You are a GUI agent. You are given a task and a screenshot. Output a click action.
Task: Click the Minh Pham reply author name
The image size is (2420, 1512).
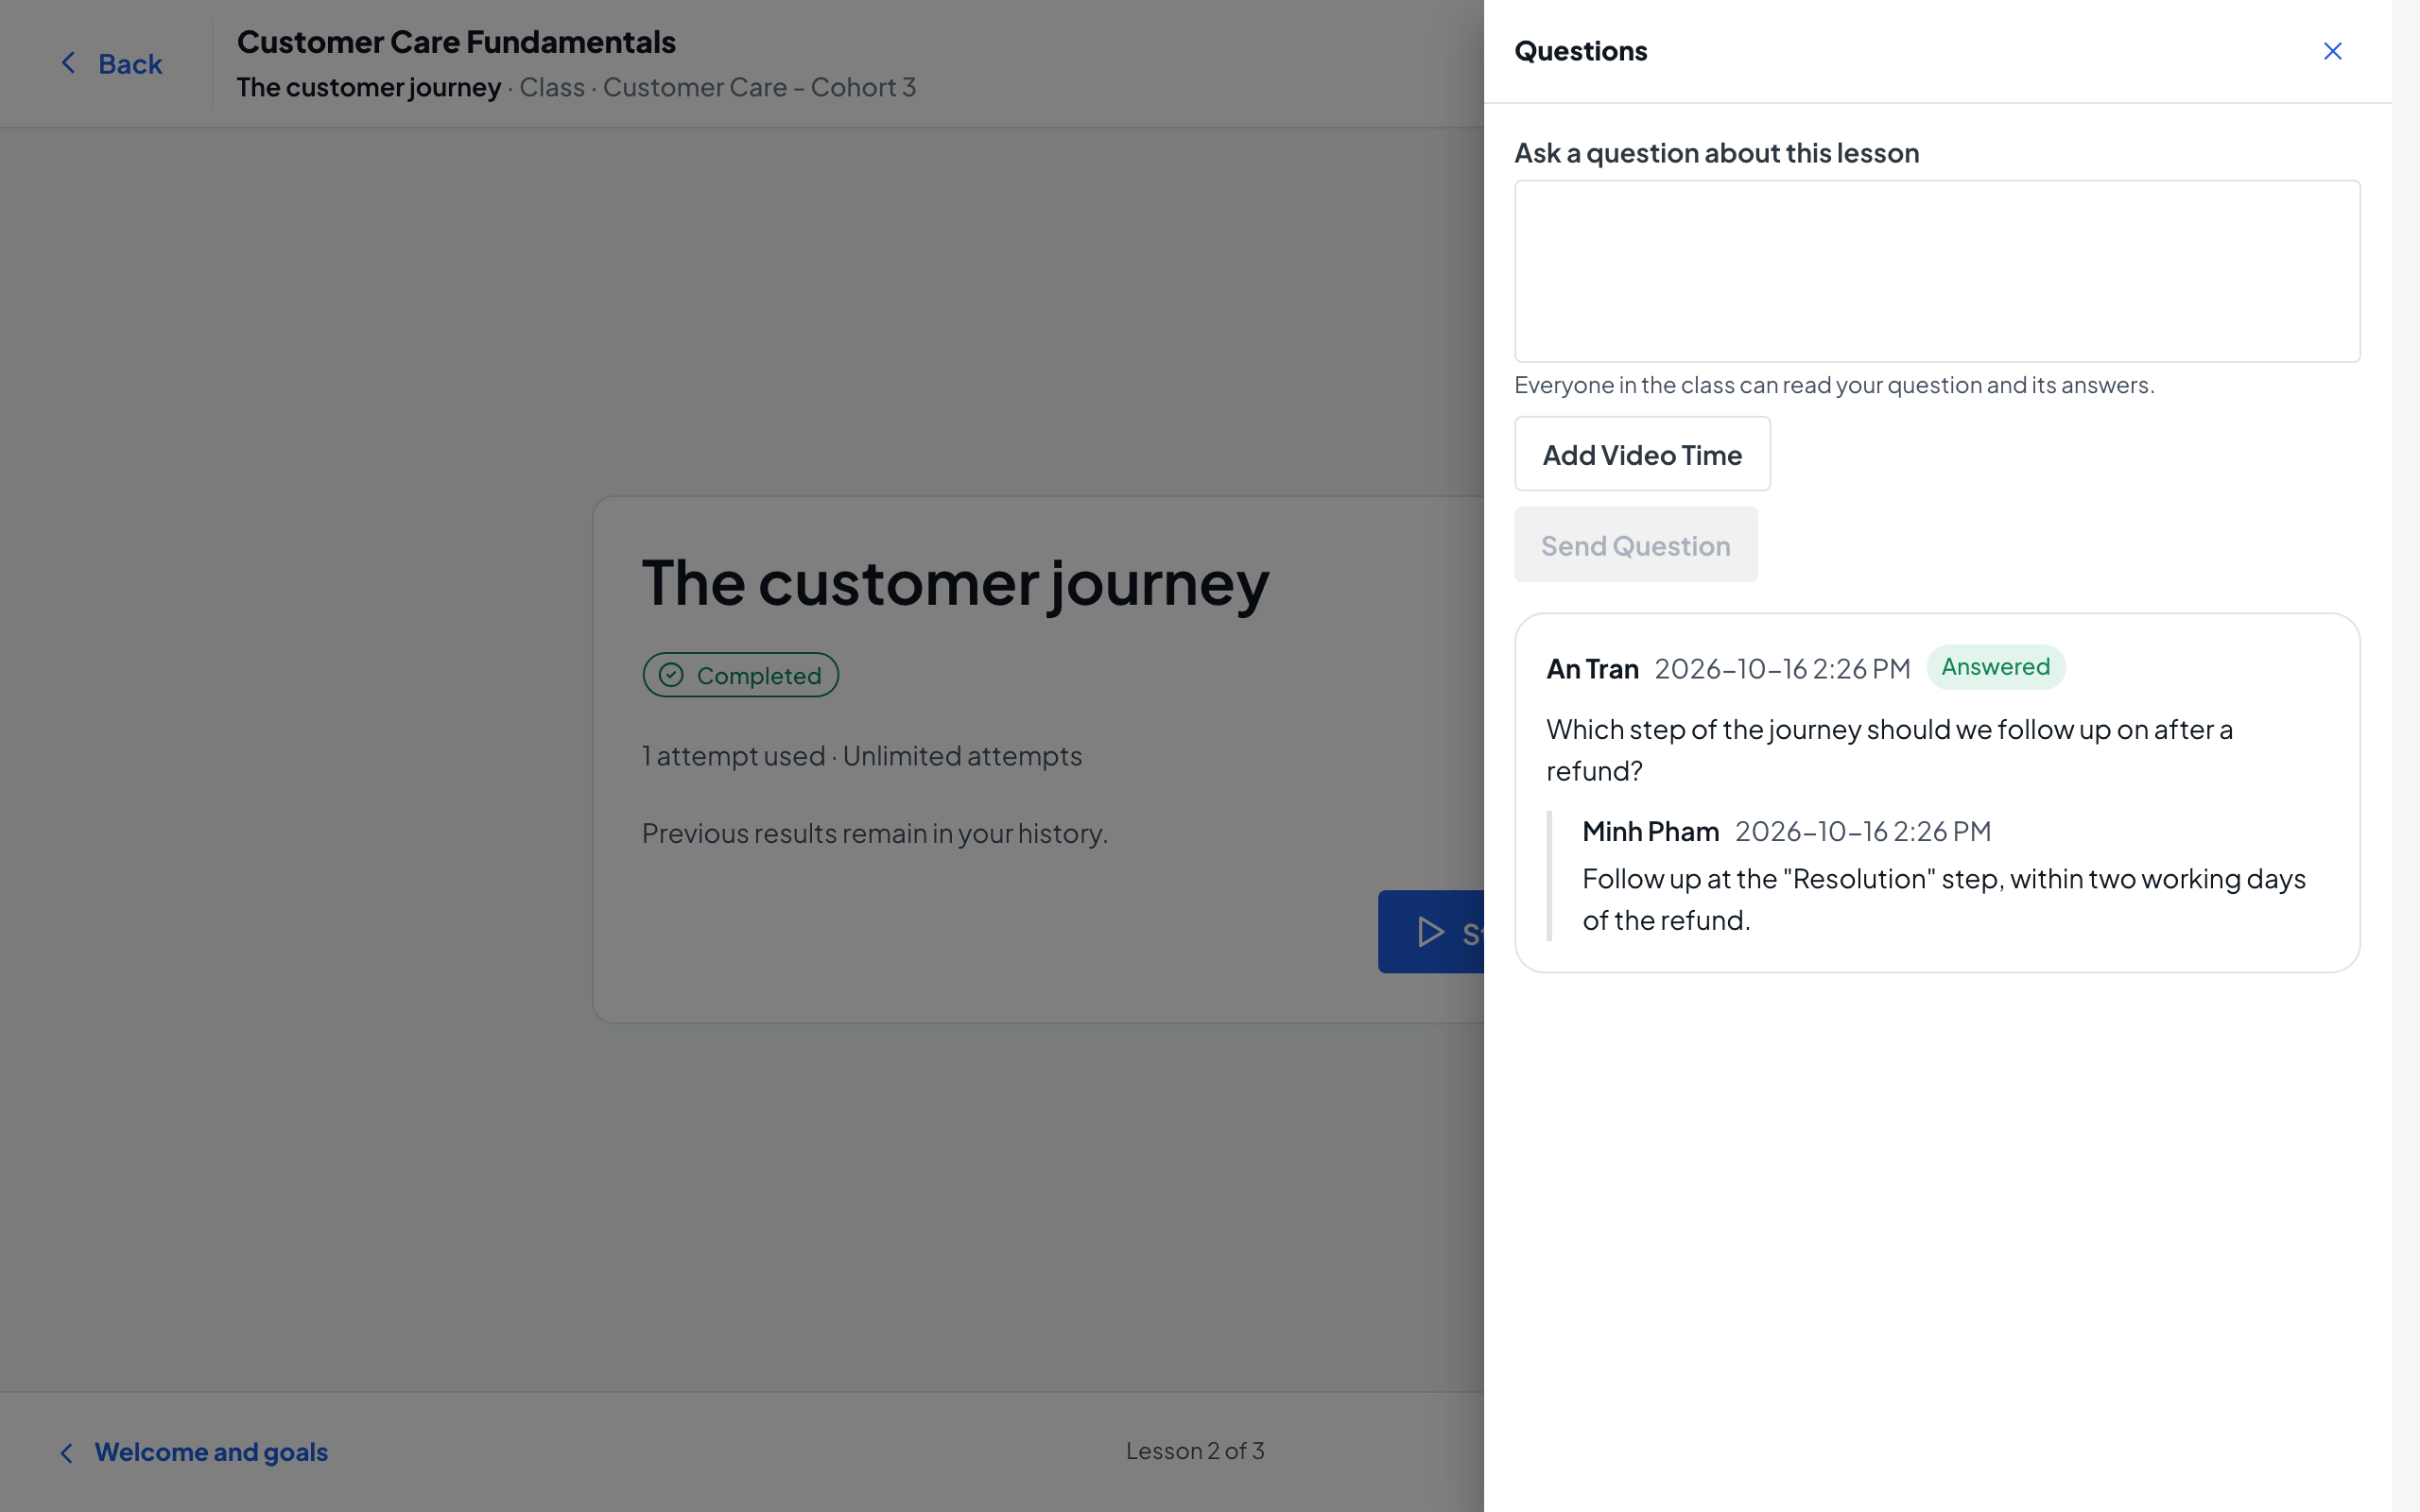tap(1650, 831)
